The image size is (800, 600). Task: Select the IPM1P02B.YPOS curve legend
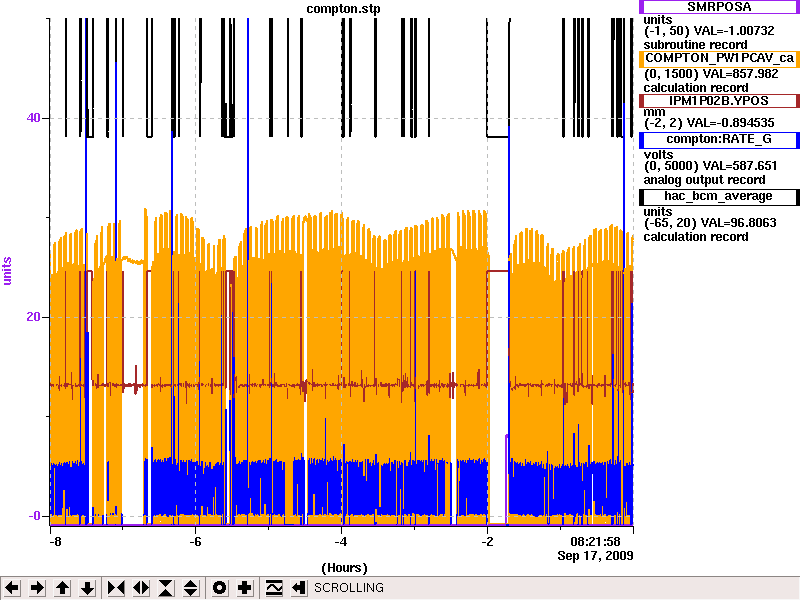(719, 101)
